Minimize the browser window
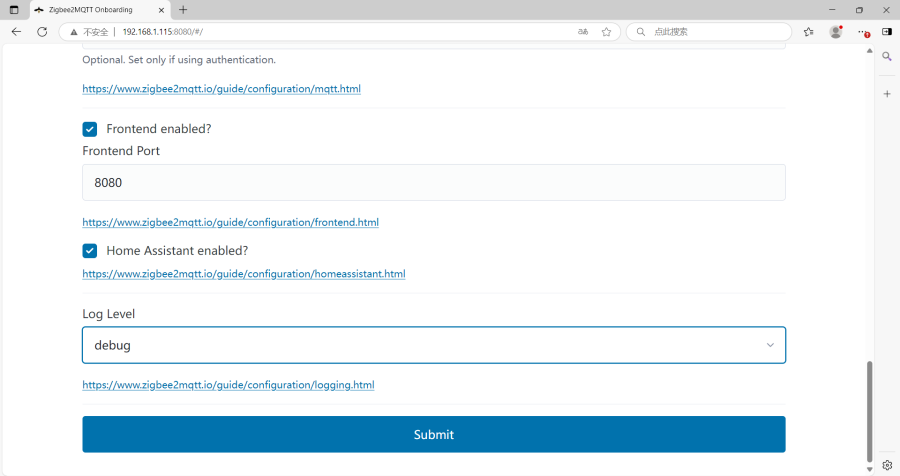This screenshot has width=900, height=476. (832, 10)
